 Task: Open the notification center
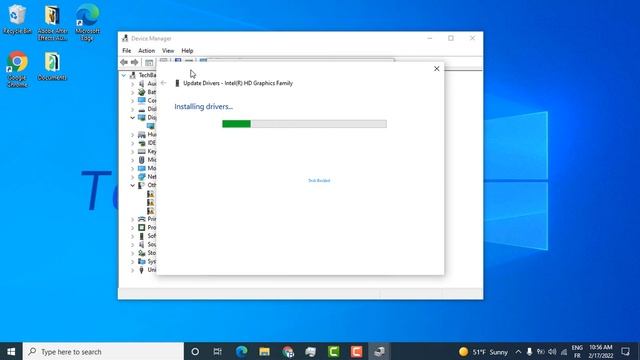[625, 351]
